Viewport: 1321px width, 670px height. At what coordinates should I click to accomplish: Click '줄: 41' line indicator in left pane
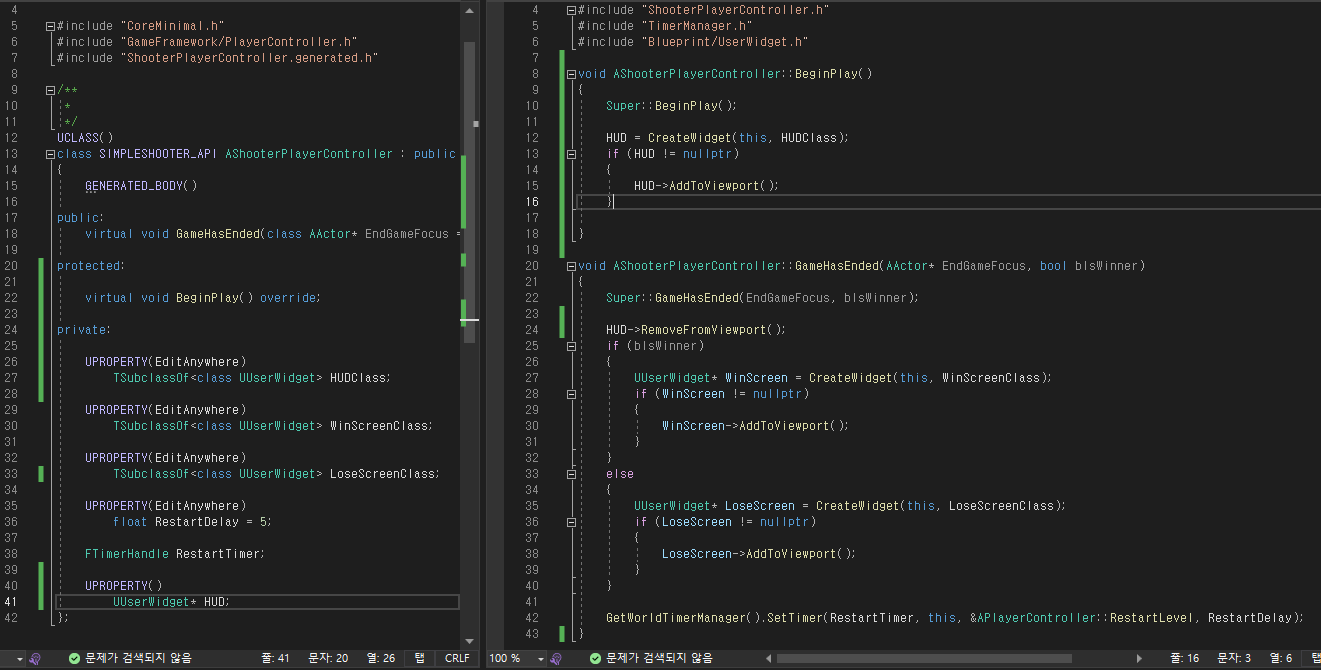(x=275, y=658)
